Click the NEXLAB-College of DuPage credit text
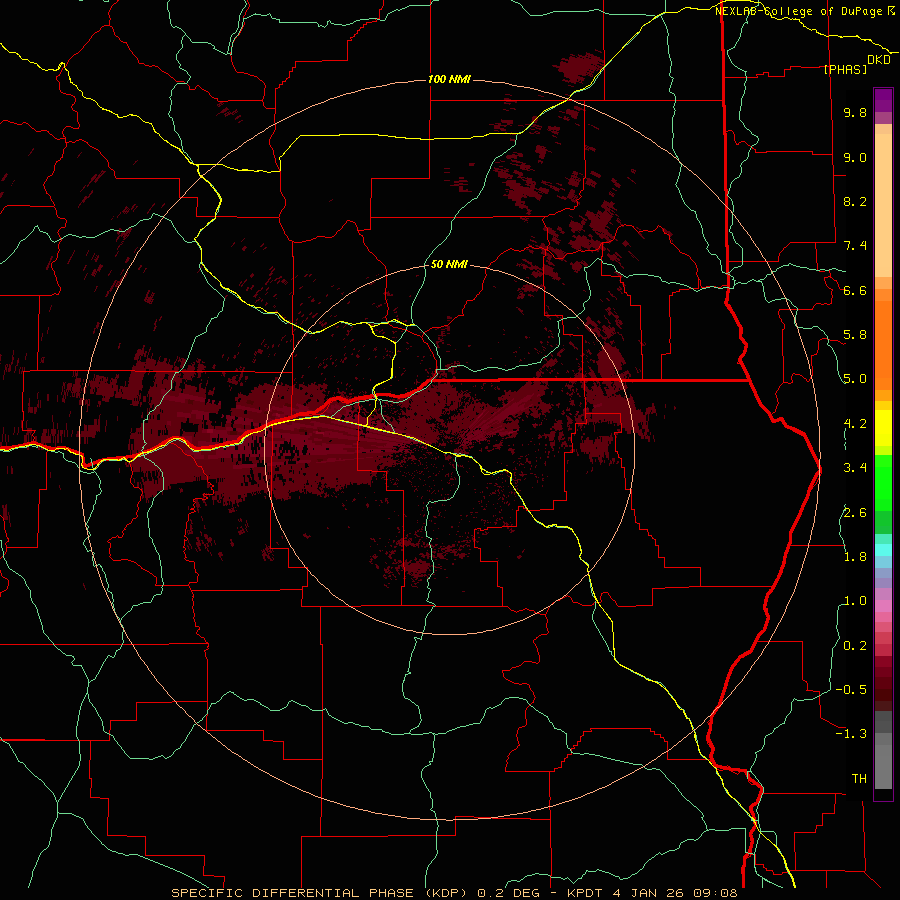This screenshot has width=900, height=900. pyautogui.click(x=799, y=11)
